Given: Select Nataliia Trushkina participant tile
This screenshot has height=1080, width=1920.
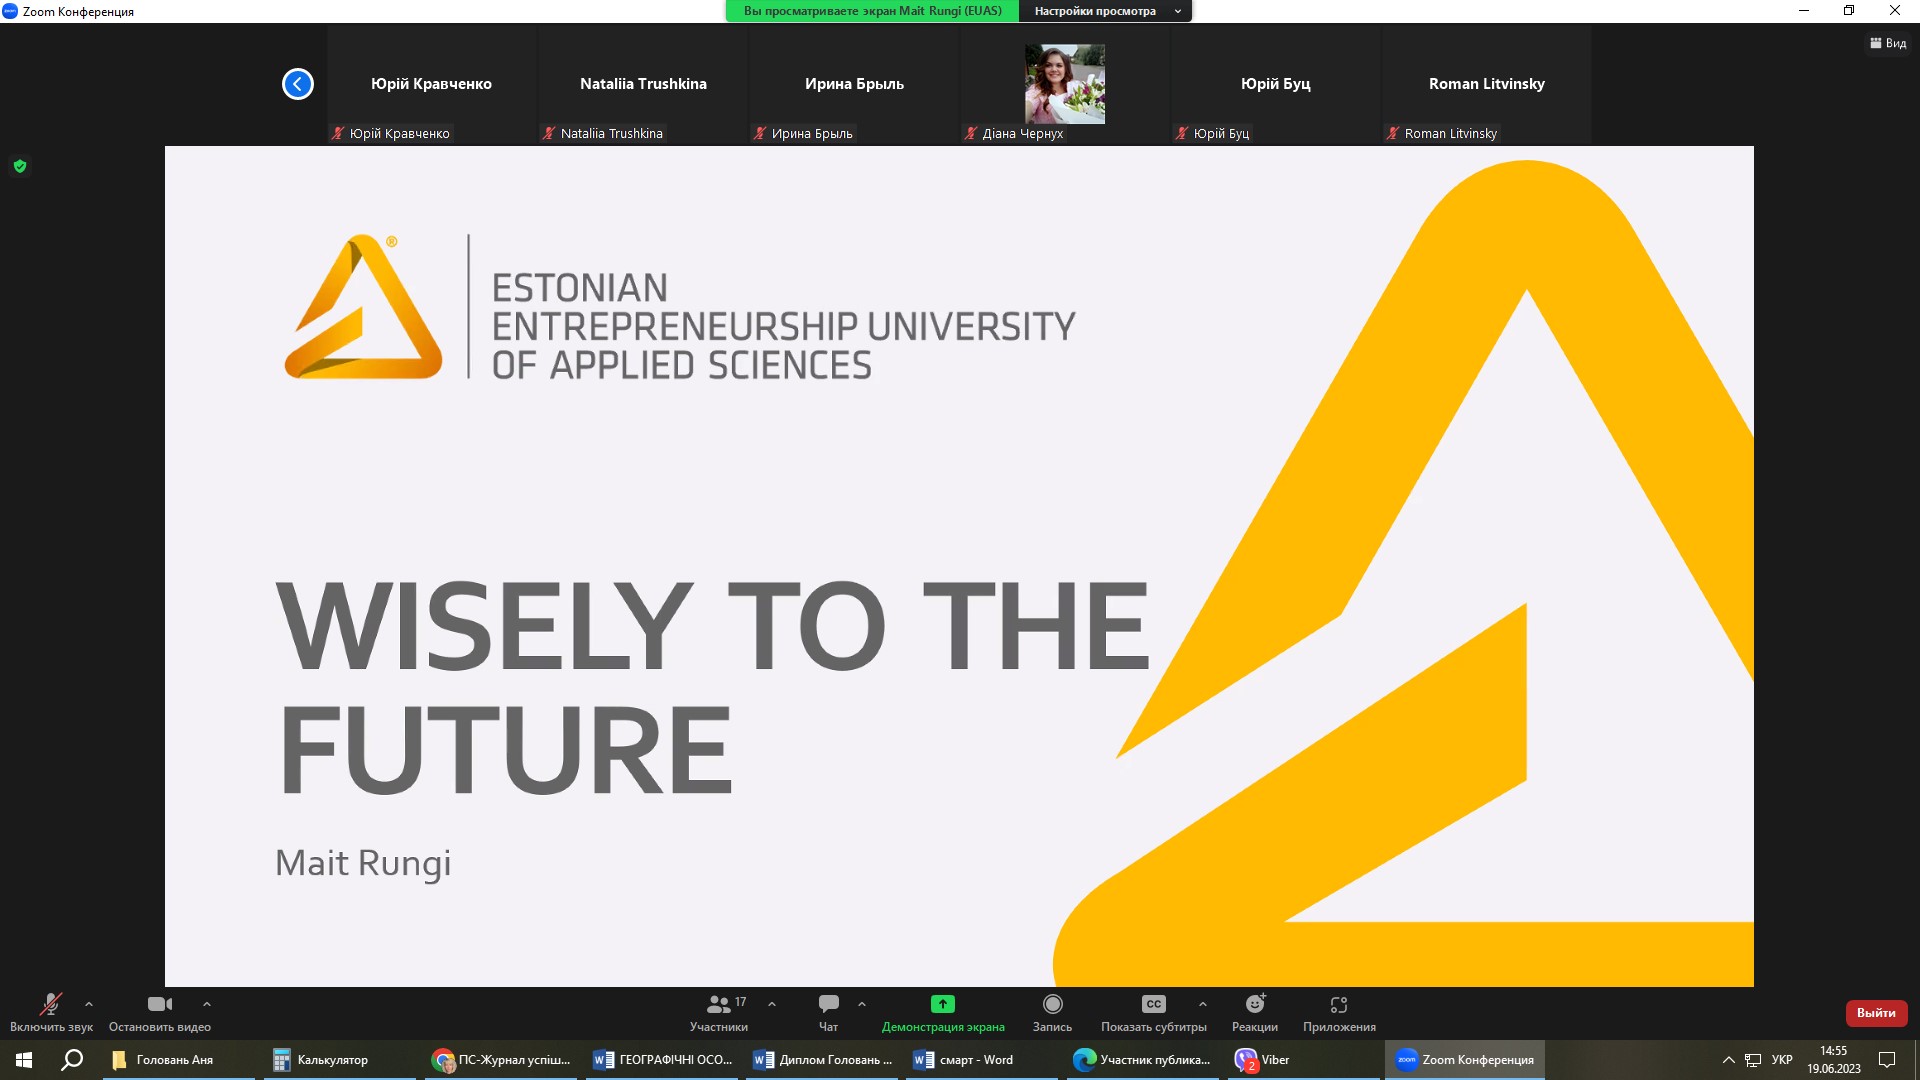Looking at the screenshot, I should click(643, 84).
